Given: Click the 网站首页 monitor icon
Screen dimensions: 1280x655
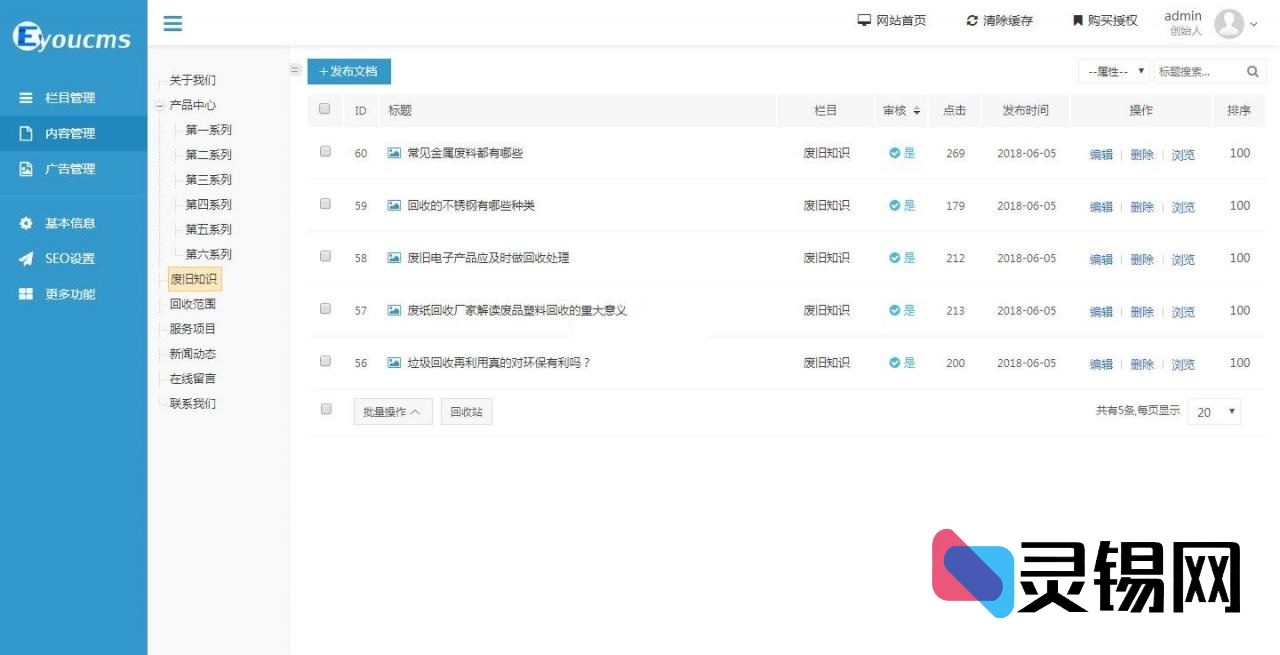Looking at the screenshot, I should [863, 19].
